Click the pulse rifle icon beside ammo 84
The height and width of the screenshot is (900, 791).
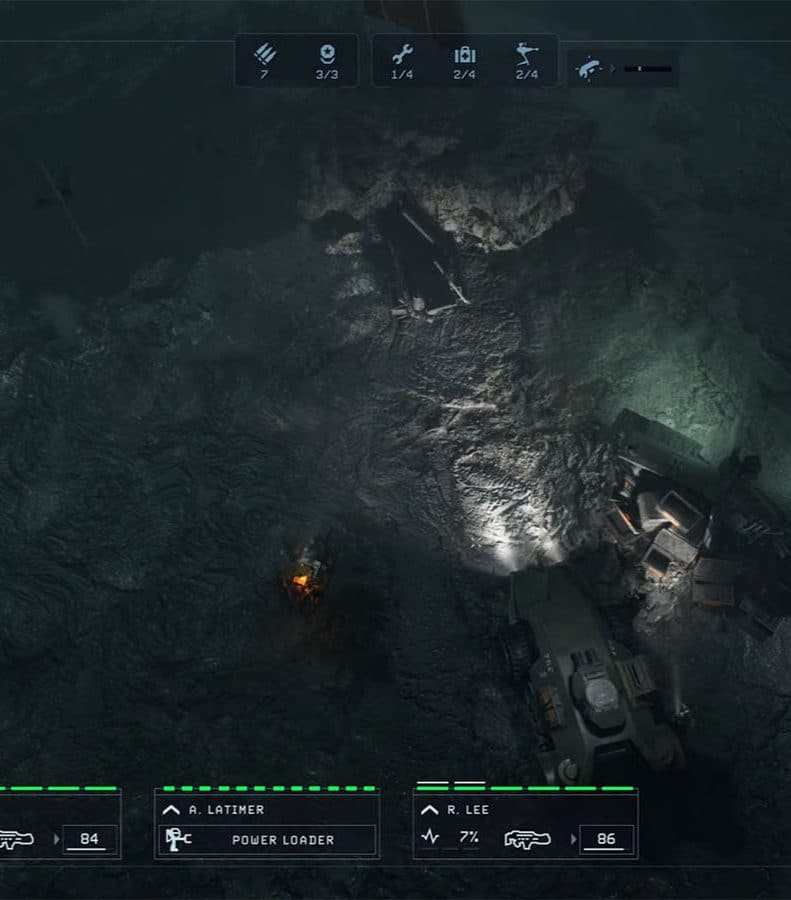pyautogui.click(x=16, y=839)
